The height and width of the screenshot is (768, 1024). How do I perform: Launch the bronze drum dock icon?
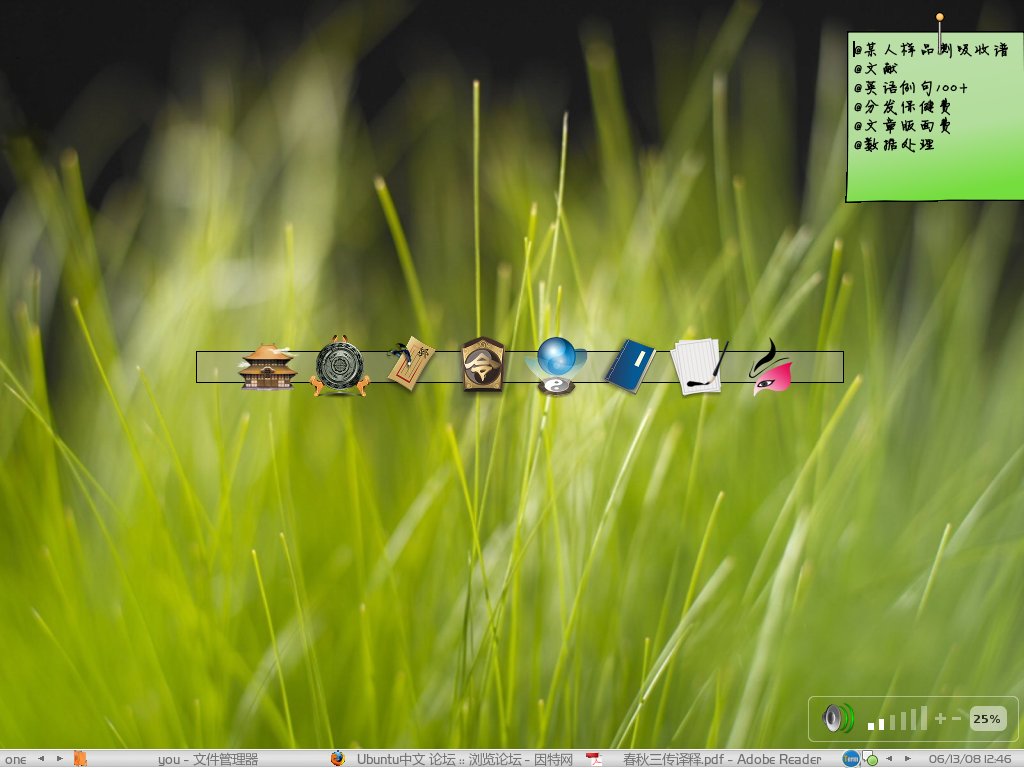(340, 366)
